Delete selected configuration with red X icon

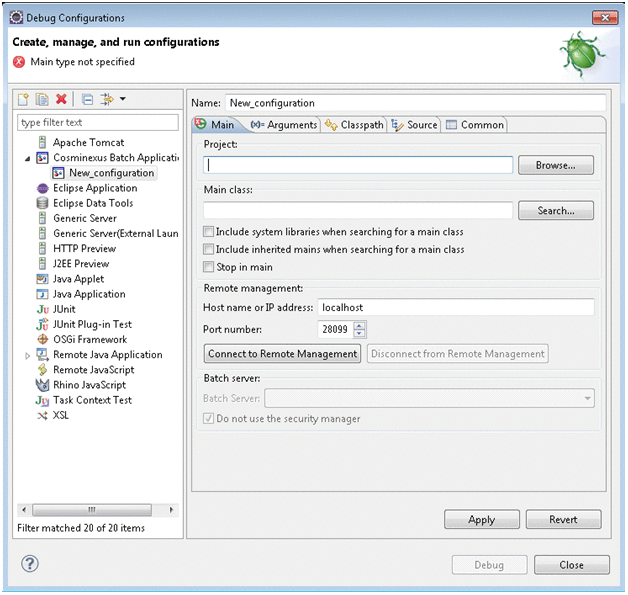62,99
